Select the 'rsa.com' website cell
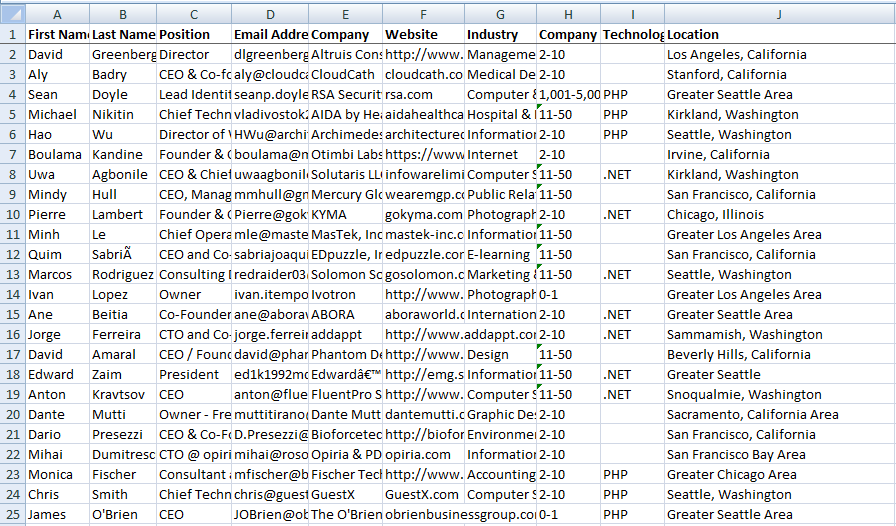The image size is (896, 526). tap(423, 94)
